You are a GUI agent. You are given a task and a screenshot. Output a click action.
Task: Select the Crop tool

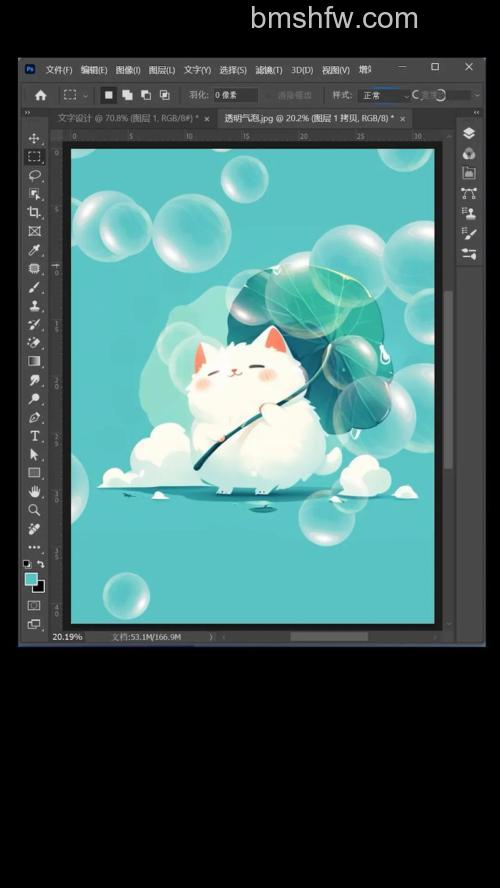pyautogui.click(x=34, y=212)
